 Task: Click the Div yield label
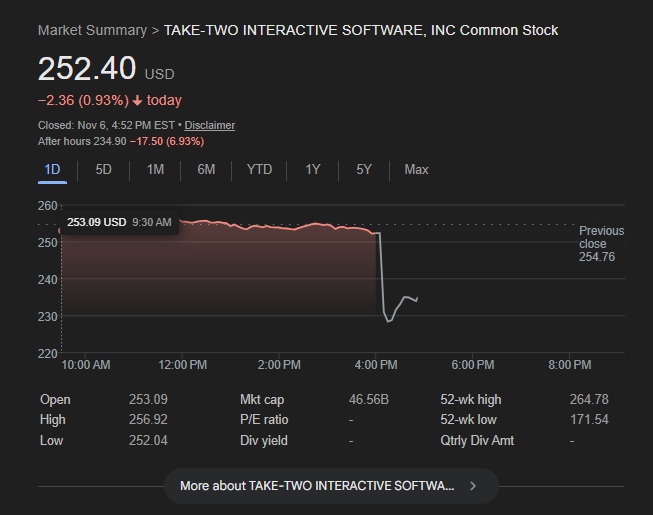point(264,440)
